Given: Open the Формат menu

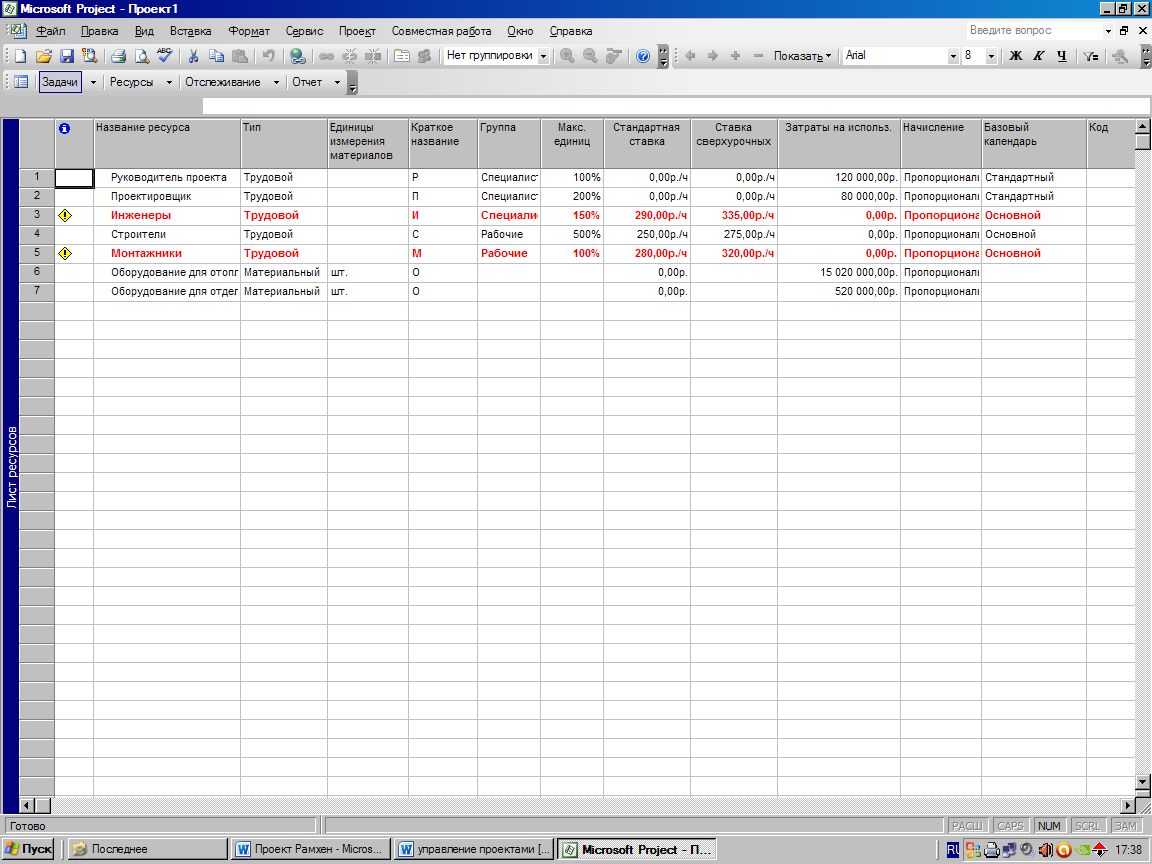Looking at the screenshot, I should pyautogui.click(x=249, y=31).
